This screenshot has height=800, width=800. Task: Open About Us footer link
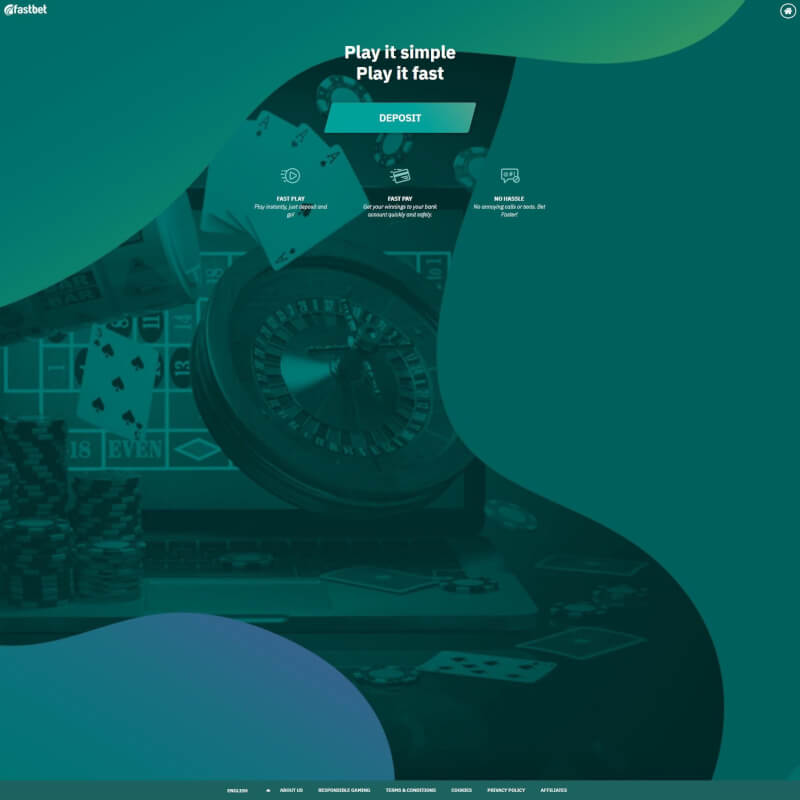291,790
